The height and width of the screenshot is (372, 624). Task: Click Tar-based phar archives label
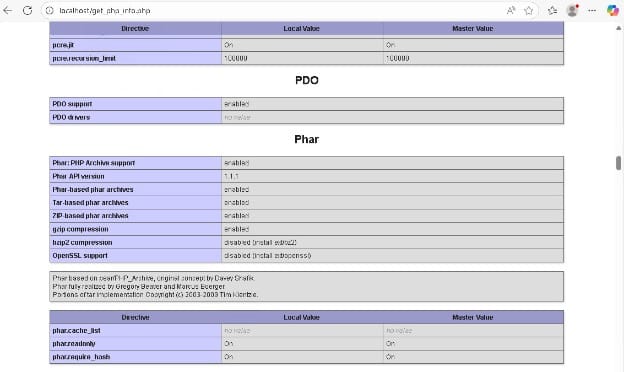(90, 203)
